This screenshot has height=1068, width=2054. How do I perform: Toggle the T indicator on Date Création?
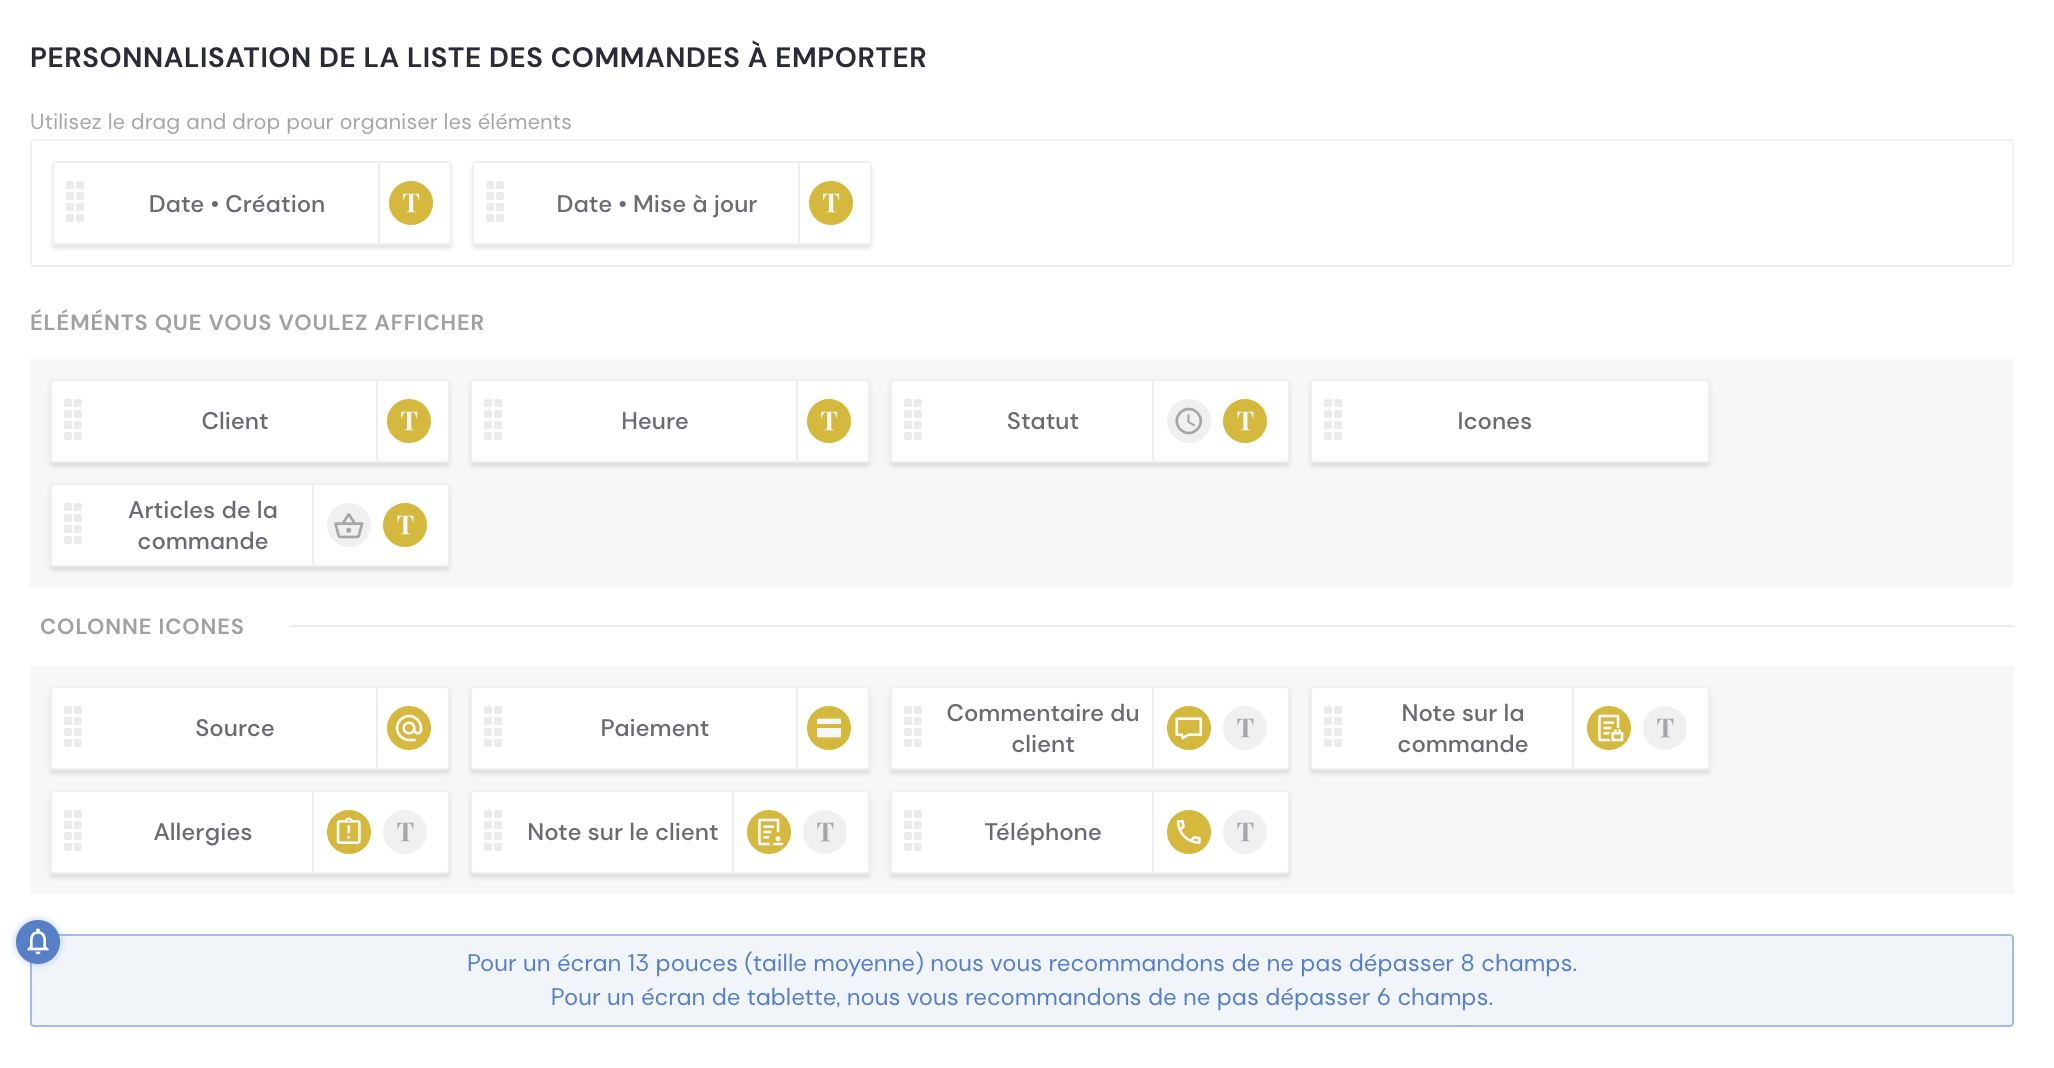[x=412, y=203]
